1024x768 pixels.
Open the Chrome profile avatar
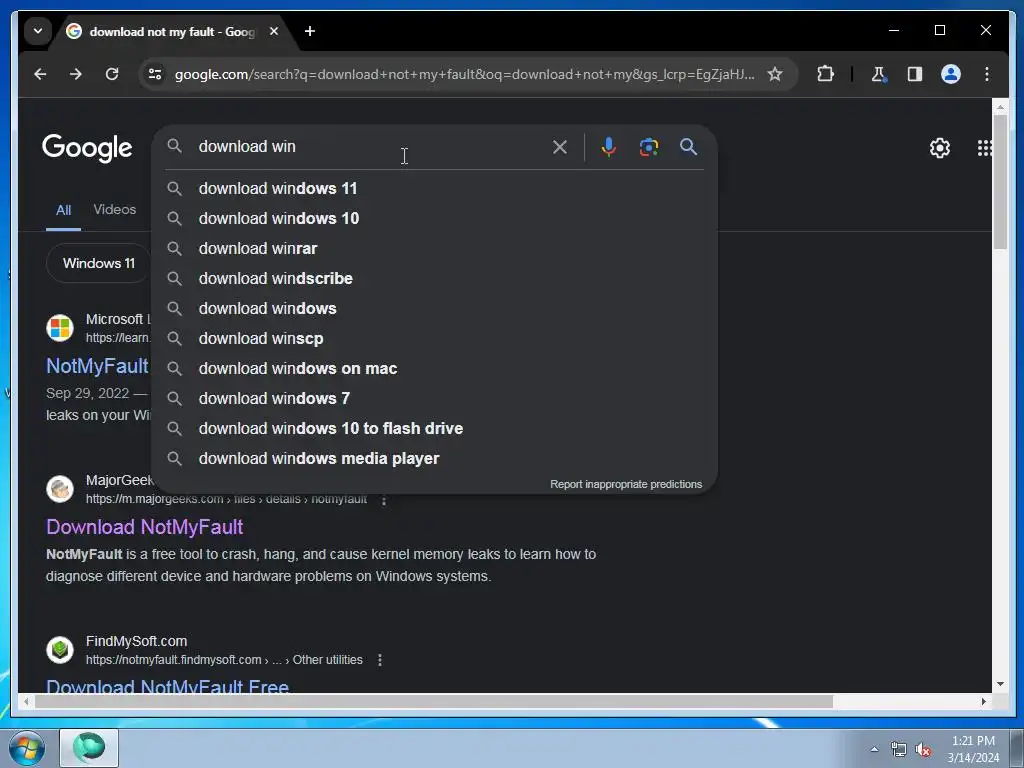coord(951,74)
